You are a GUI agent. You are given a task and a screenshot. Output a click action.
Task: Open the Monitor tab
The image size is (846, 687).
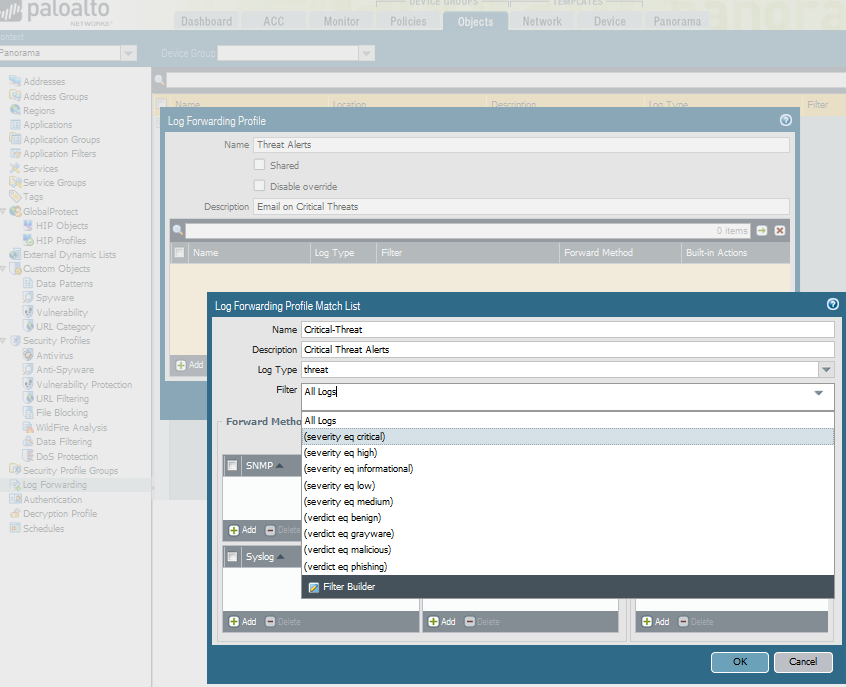[x=342, y=21]
